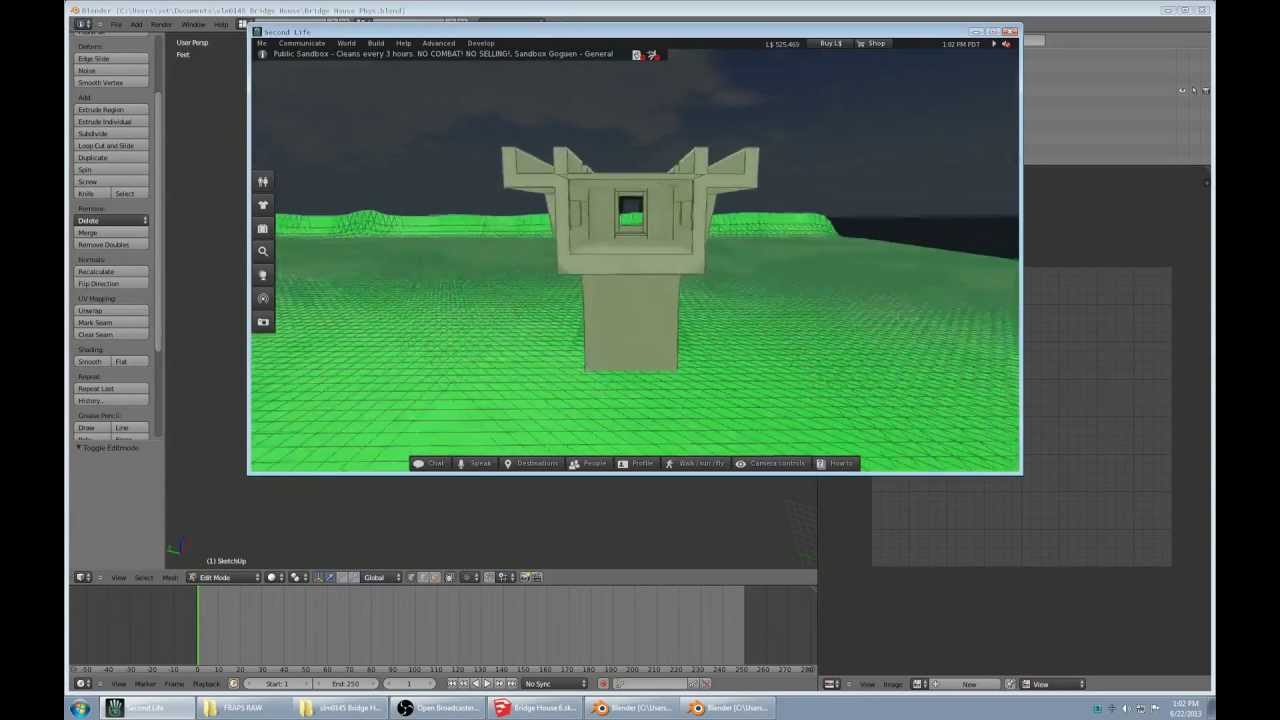This screenshot has height=720, width=1280.
Task: Click Extrude Region in the tool shelf
Action: pos(112,110)
